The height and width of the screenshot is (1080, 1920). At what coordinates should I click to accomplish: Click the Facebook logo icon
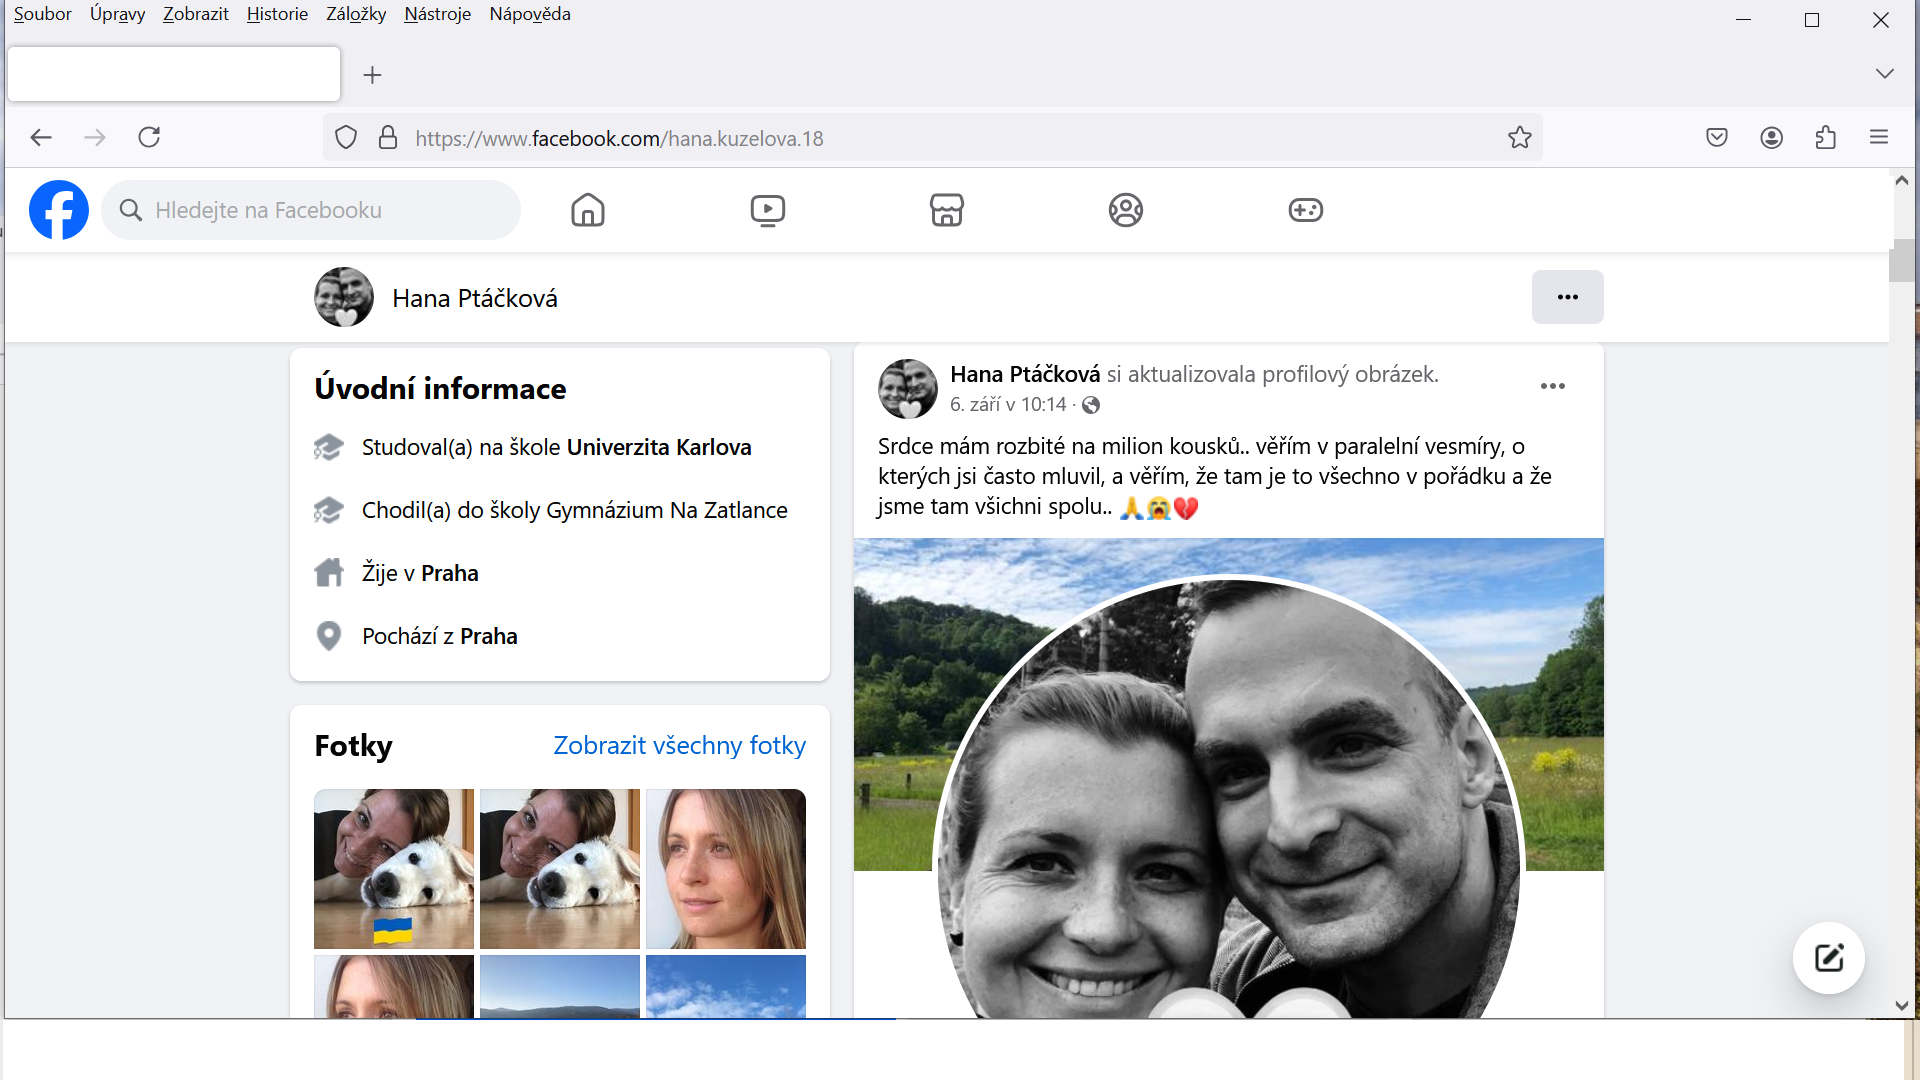pyautogui.click(x=59, y=210)
